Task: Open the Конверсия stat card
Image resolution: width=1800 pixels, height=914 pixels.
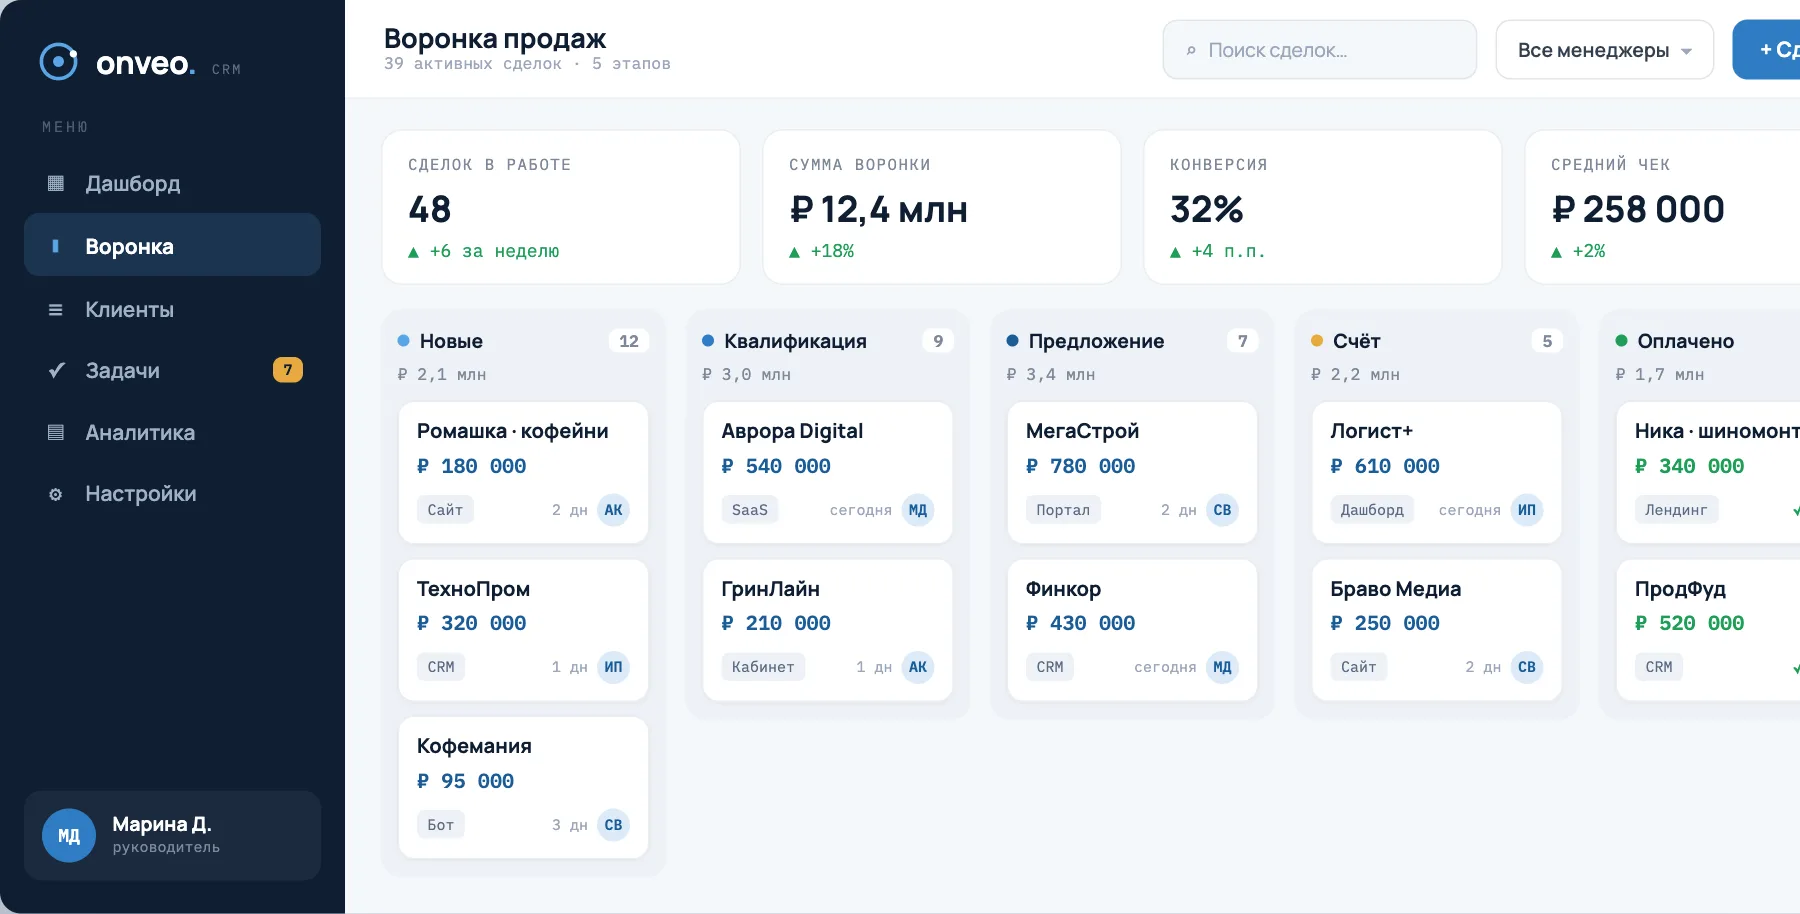Action: [x=1322, y=207]
